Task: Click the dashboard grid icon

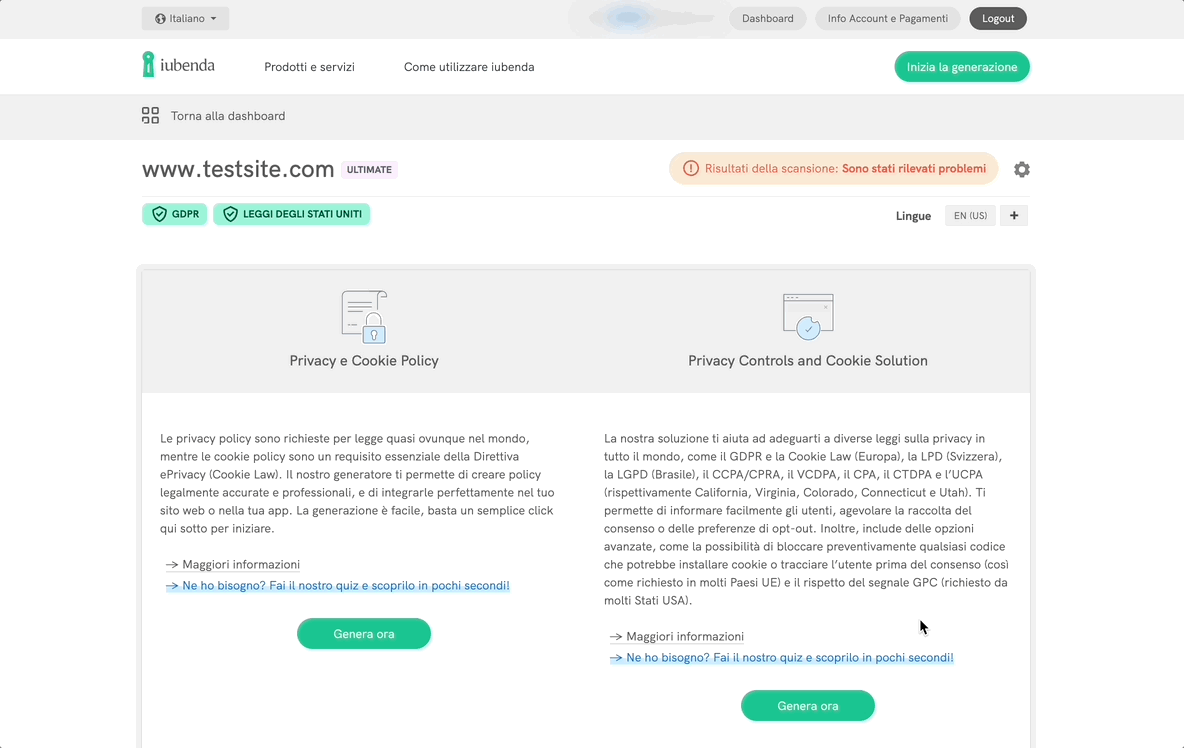Action: [150, 116]
